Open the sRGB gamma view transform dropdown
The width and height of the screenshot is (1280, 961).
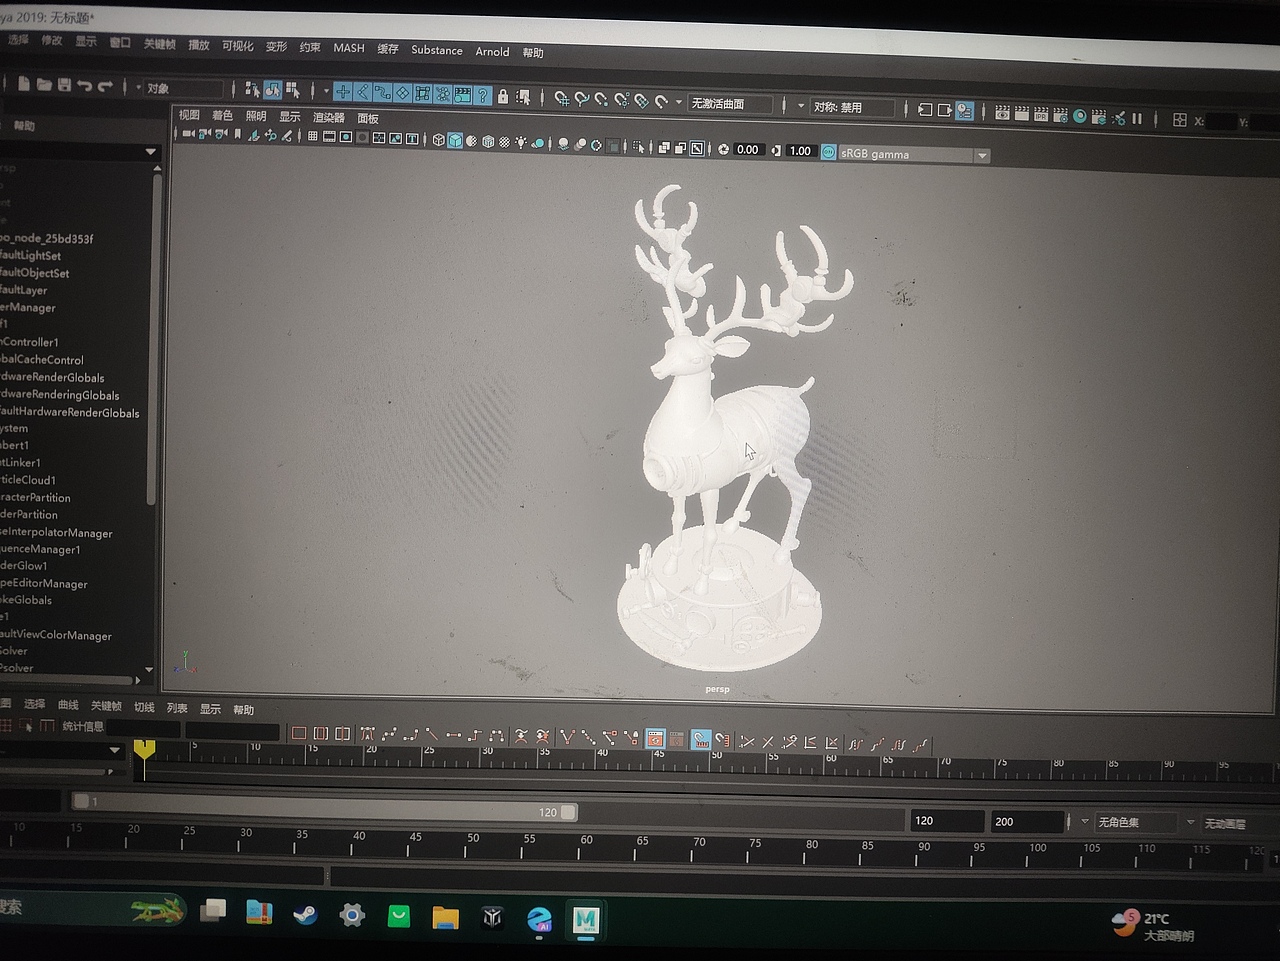click(x=982, y=156)
